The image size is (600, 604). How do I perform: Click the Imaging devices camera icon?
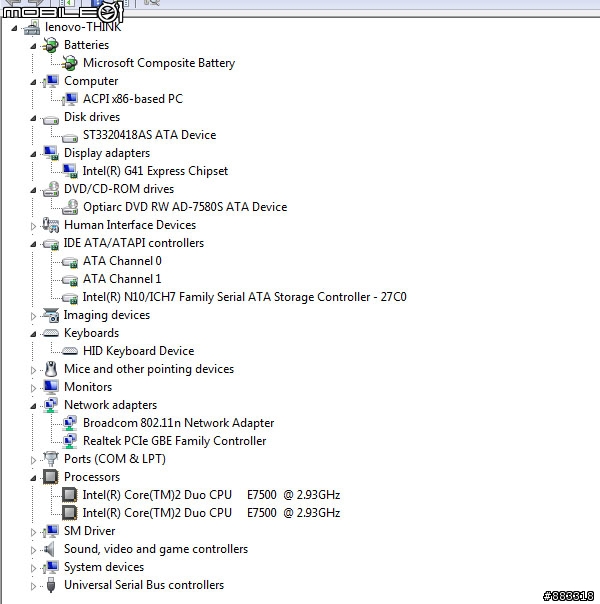tap(50, 315)
